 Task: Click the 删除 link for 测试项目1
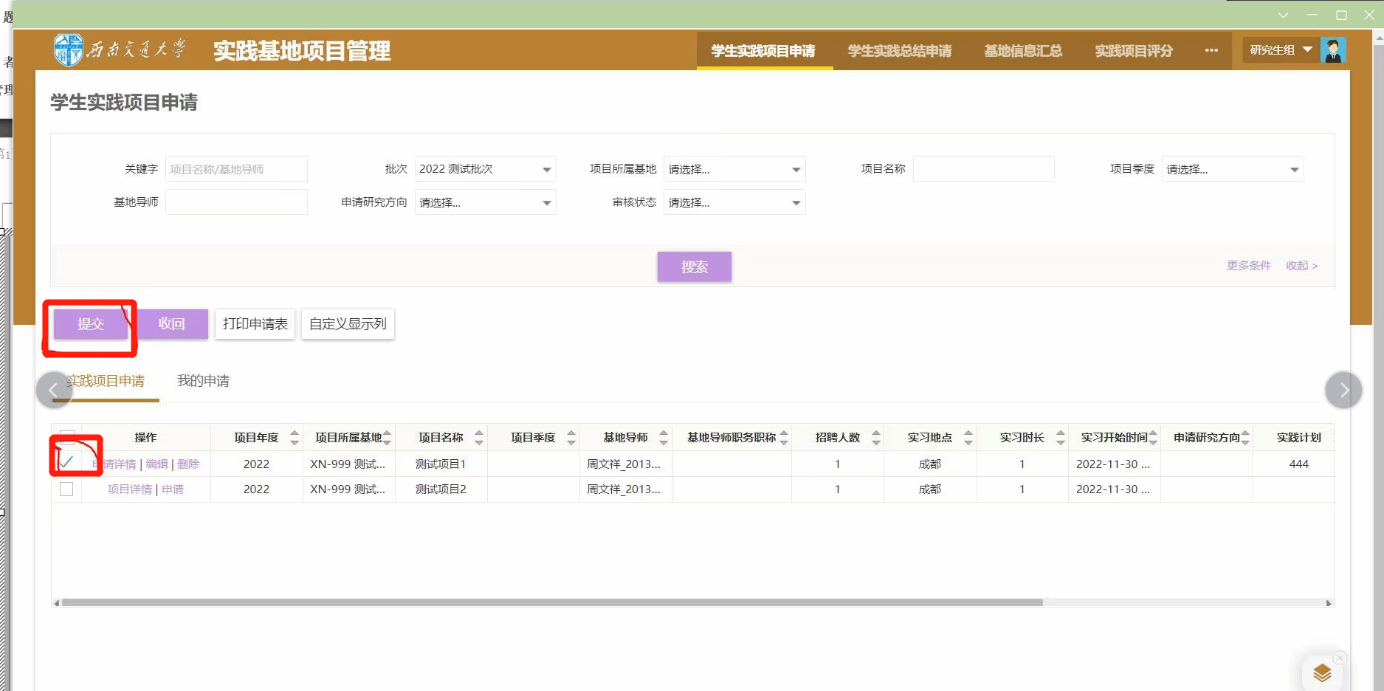tap(188, 464)
